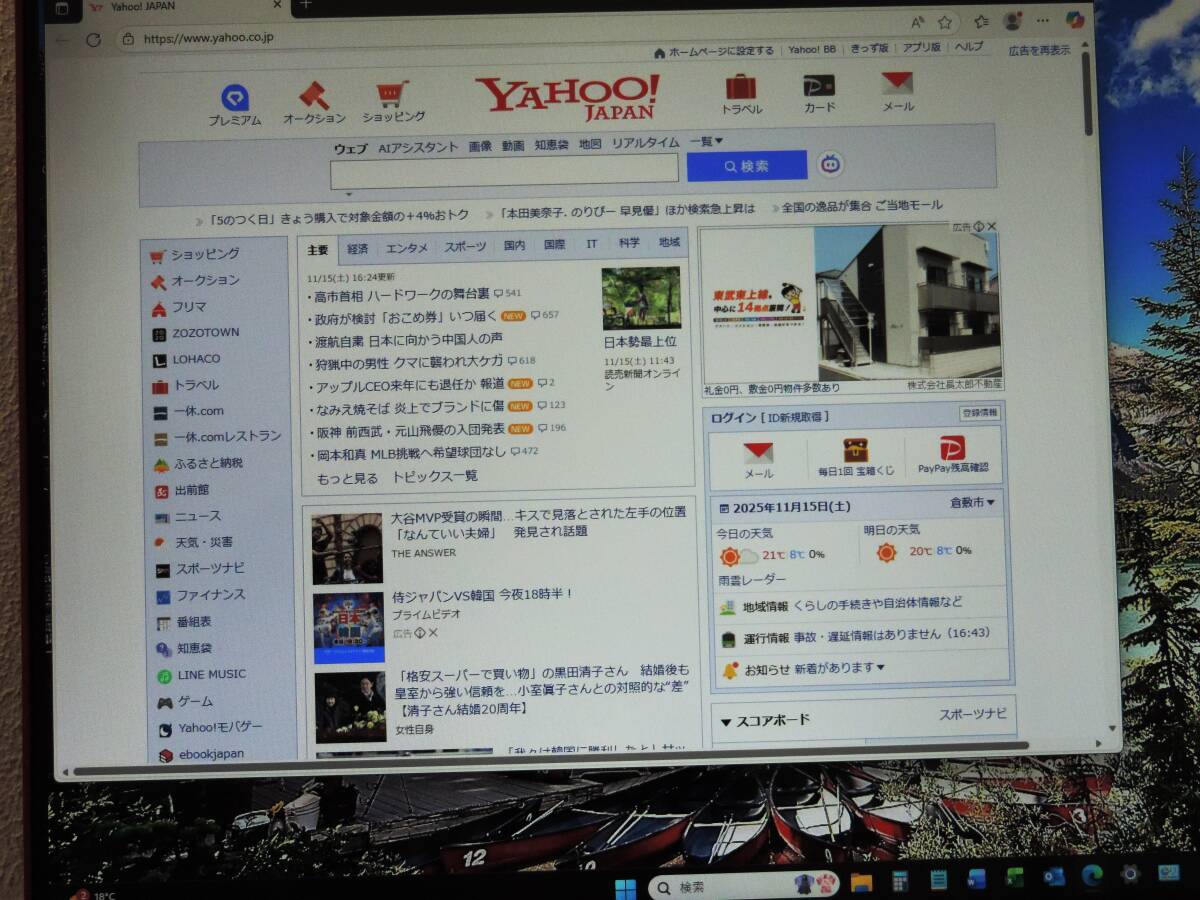Open browser profile avatar icon
This screenshot has width=1200, height=900.
tap(1012, 21)
